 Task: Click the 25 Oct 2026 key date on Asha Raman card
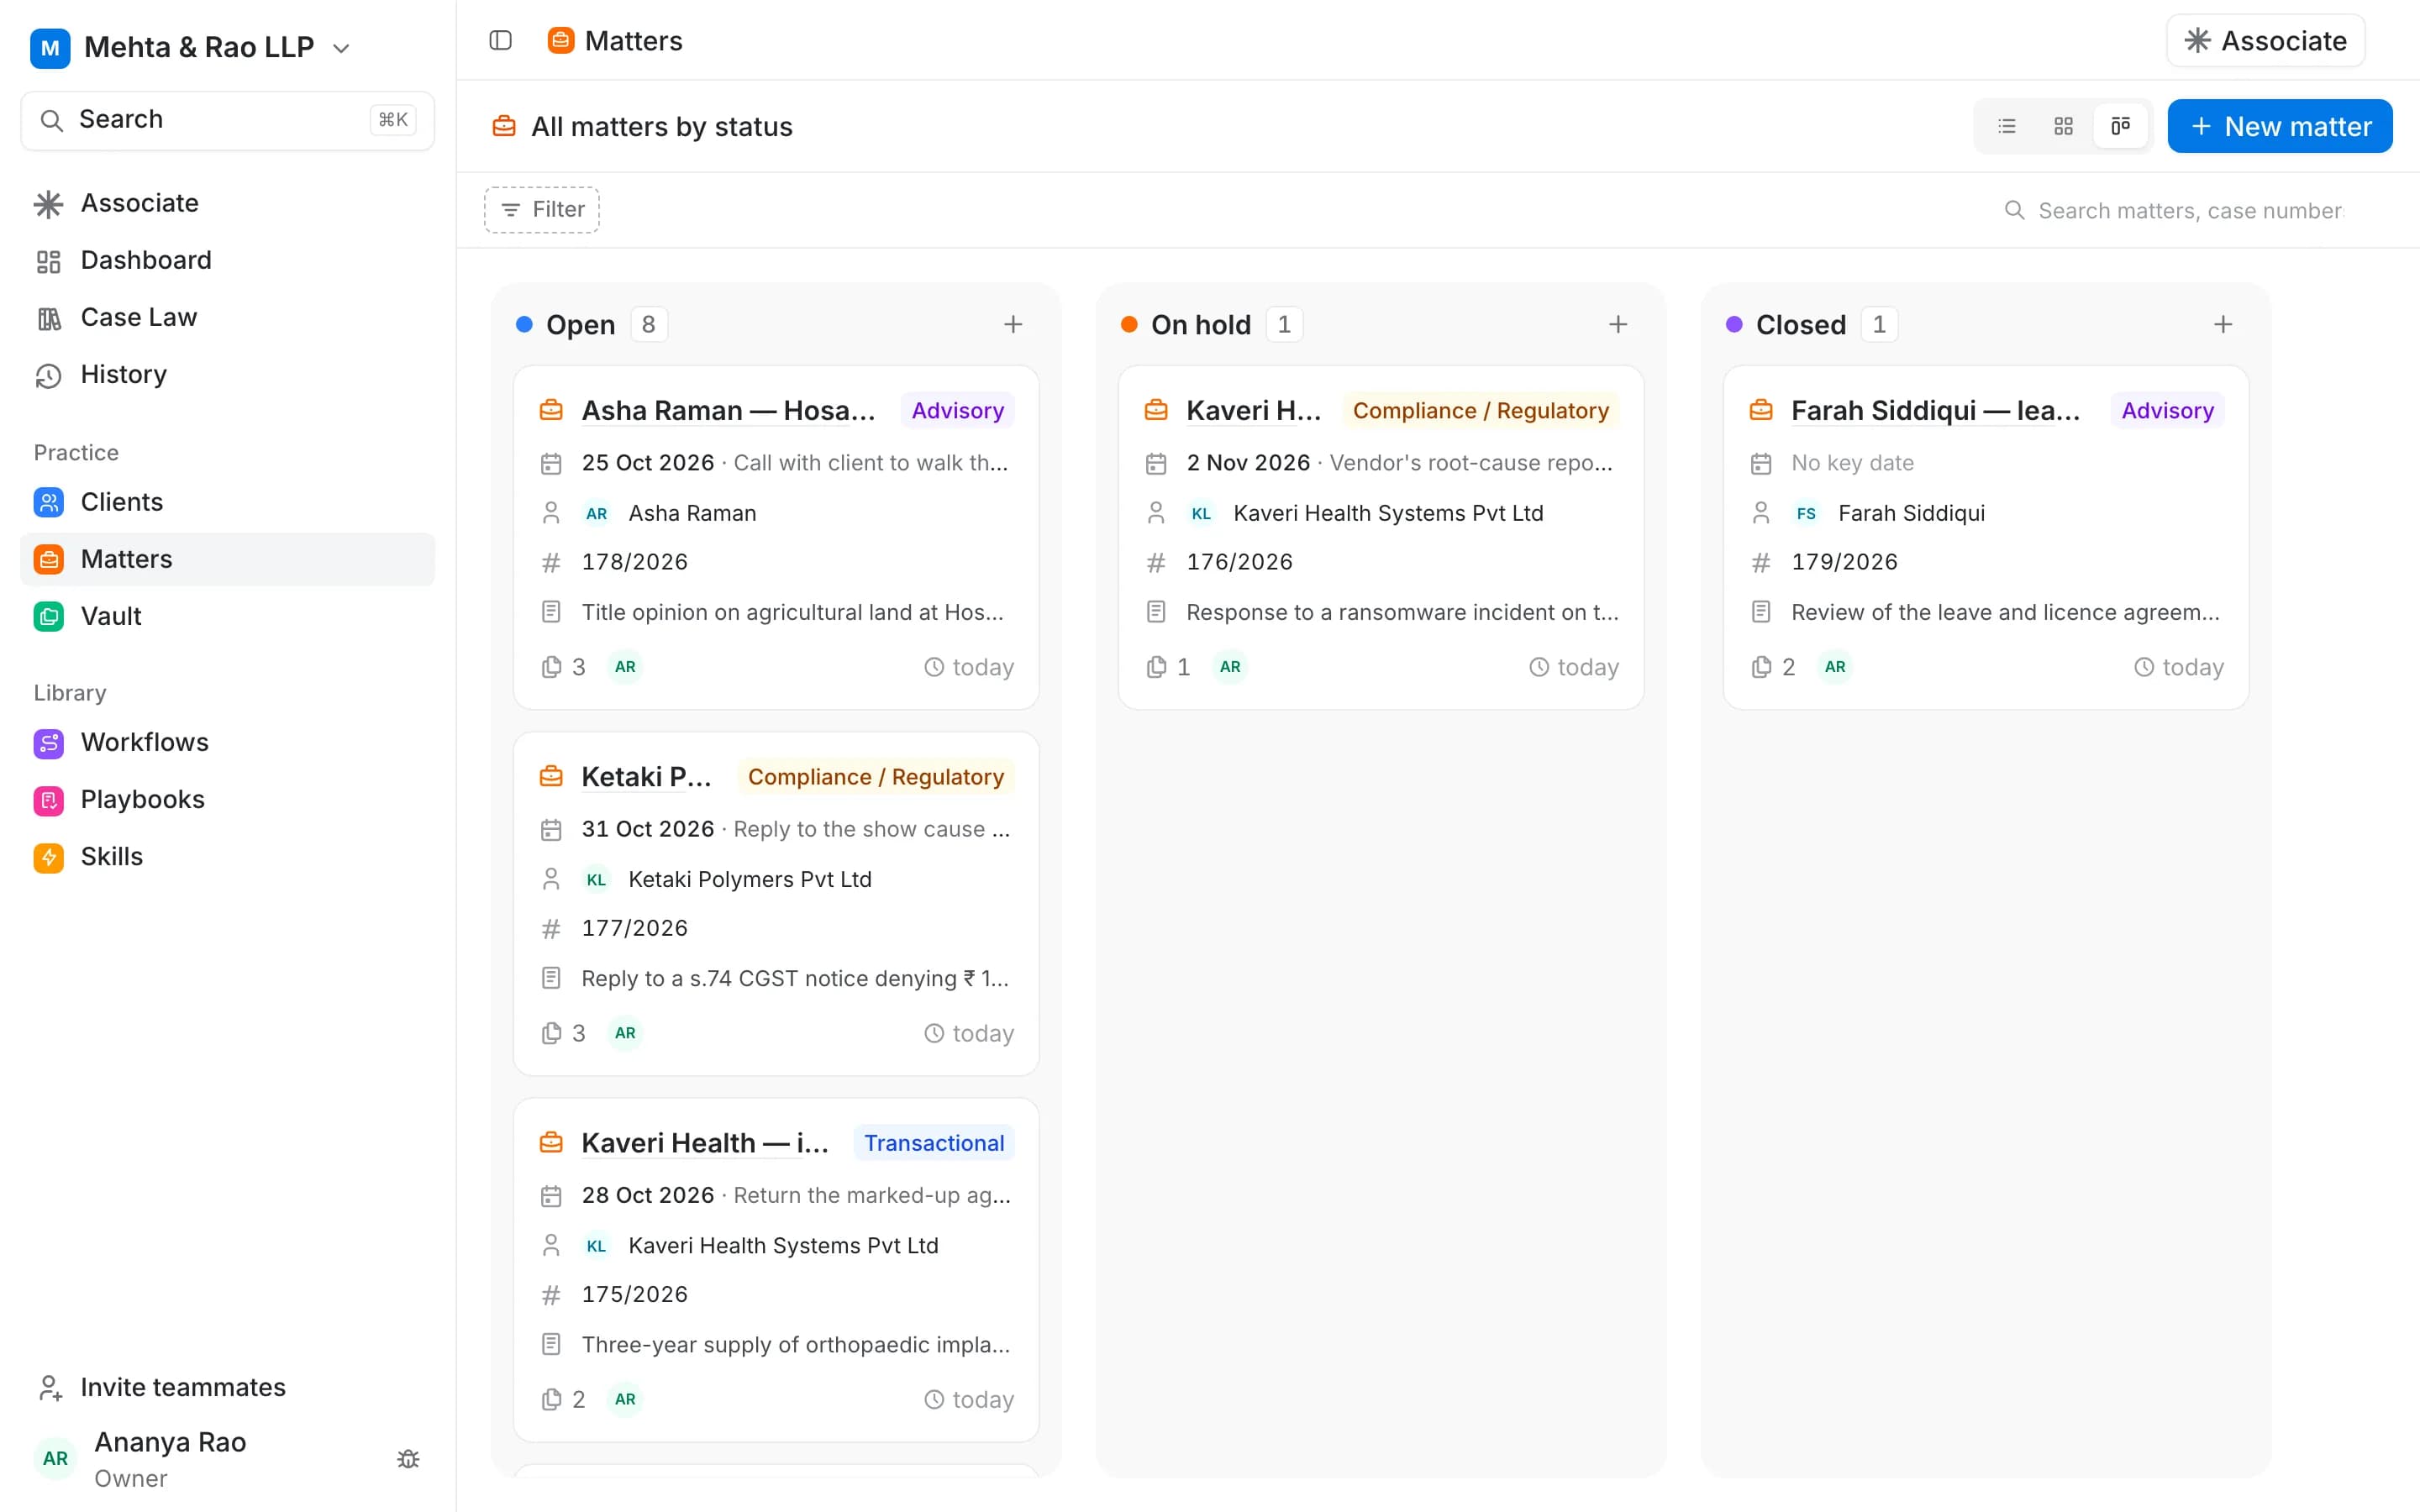tap(648, 463)
